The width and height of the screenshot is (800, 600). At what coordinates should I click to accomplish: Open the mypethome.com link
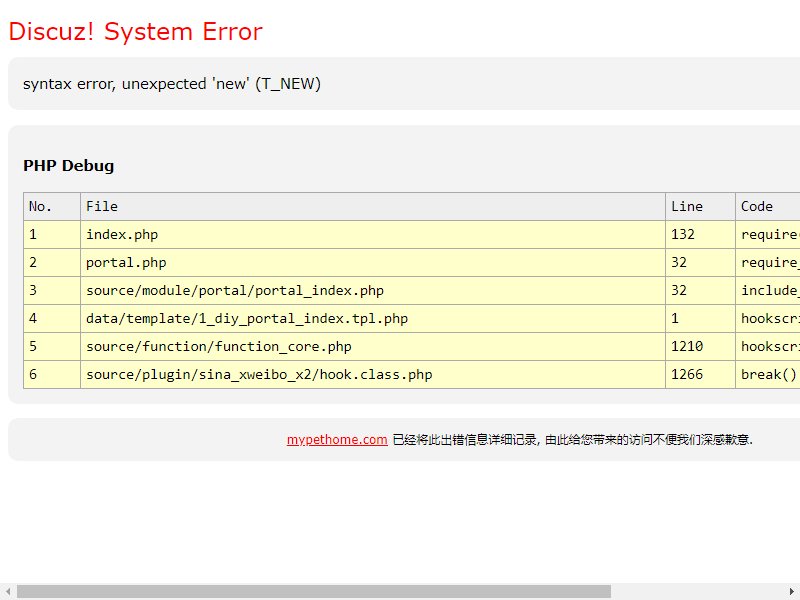coord(337,439)
